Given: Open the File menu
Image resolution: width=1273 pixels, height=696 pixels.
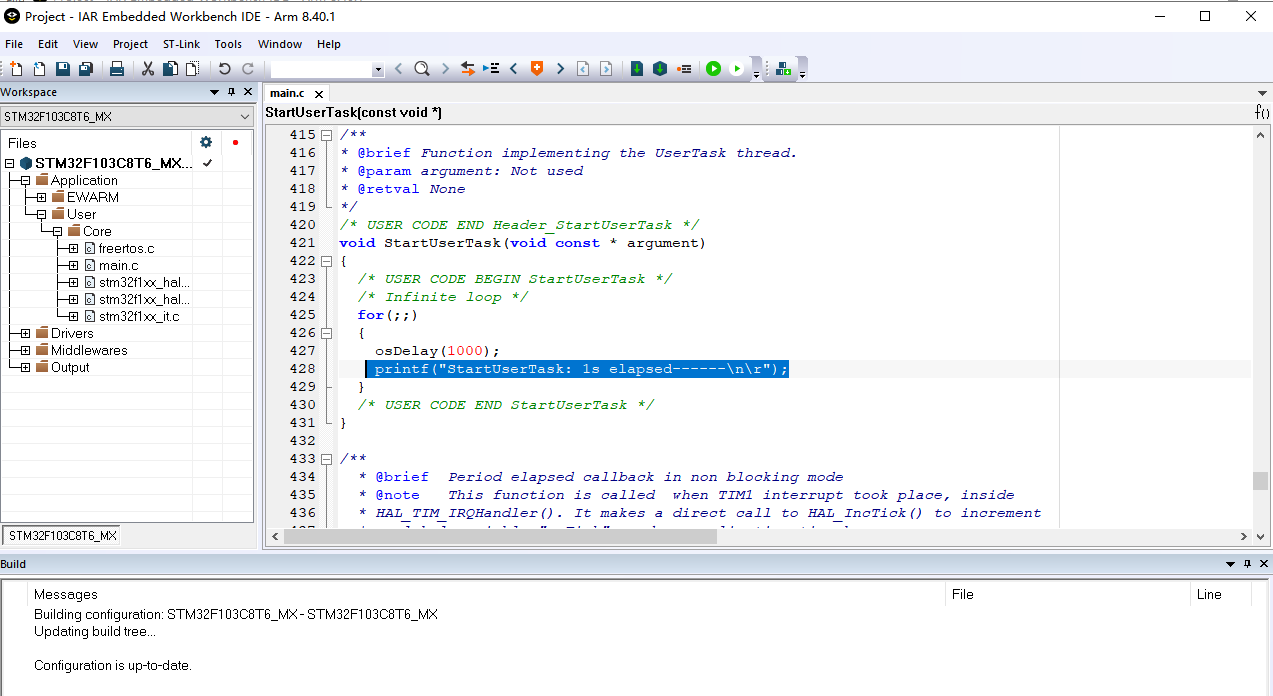Looking at the screenshot, I should click(x=14, y=44).
